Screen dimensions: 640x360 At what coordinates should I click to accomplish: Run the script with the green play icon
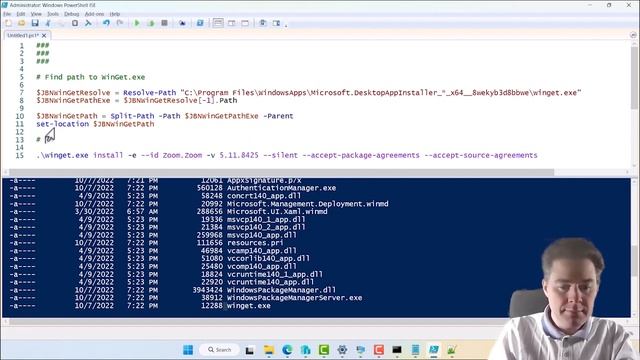tap(137, 23)
